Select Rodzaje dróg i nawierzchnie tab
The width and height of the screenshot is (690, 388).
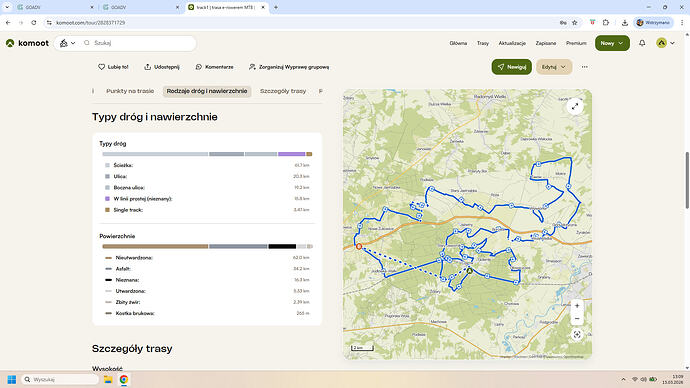pos(207,91)
